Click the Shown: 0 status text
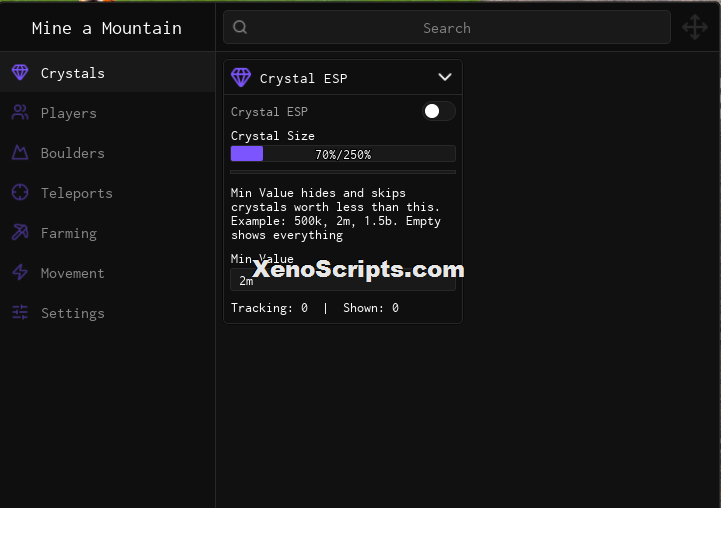 pos(371,308)
